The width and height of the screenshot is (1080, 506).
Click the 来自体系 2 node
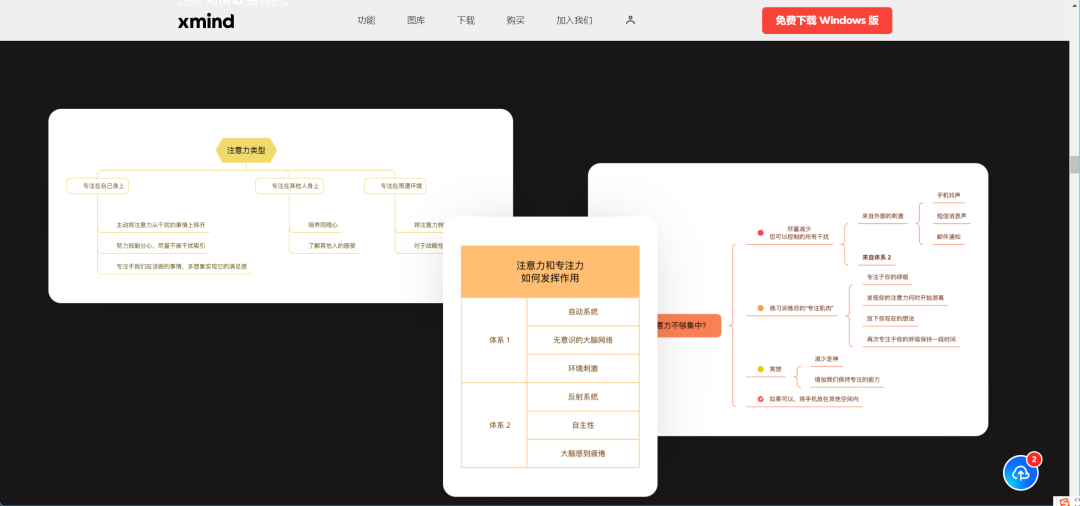point(877,257)
